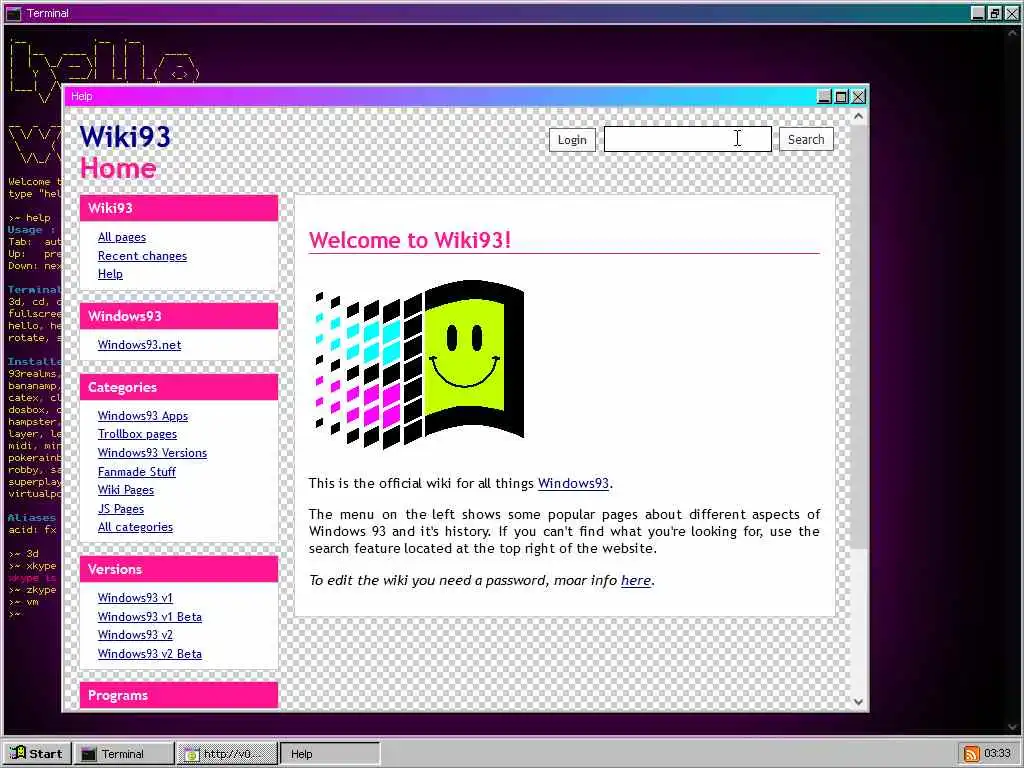Restore the Terminal window size

click(x=995, y=13)
